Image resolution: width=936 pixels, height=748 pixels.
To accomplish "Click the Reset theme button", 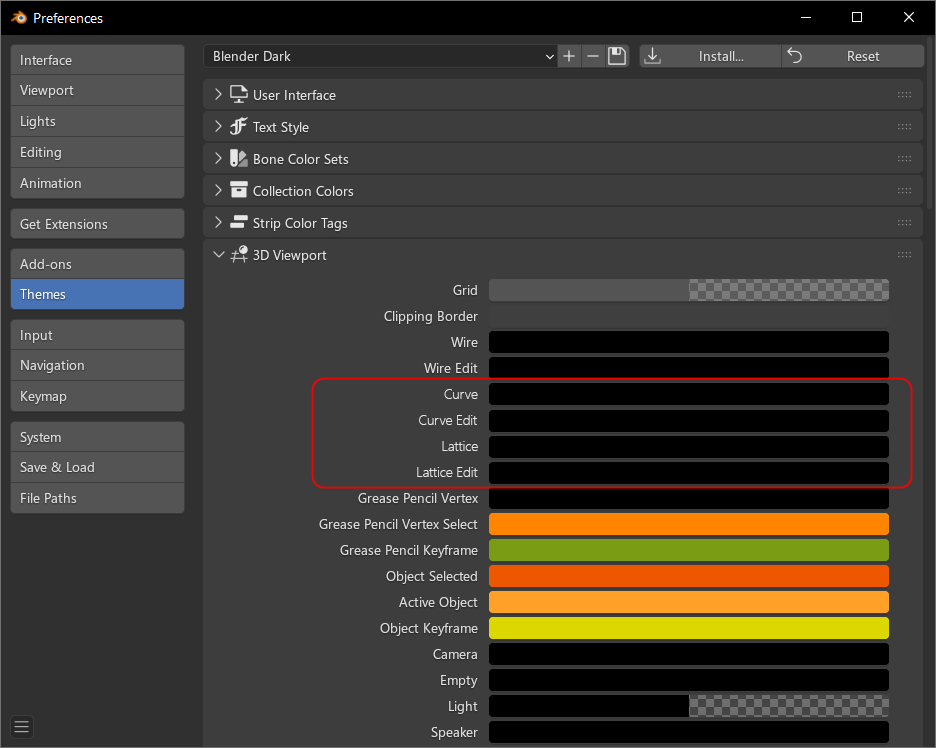I will (853, 56).
